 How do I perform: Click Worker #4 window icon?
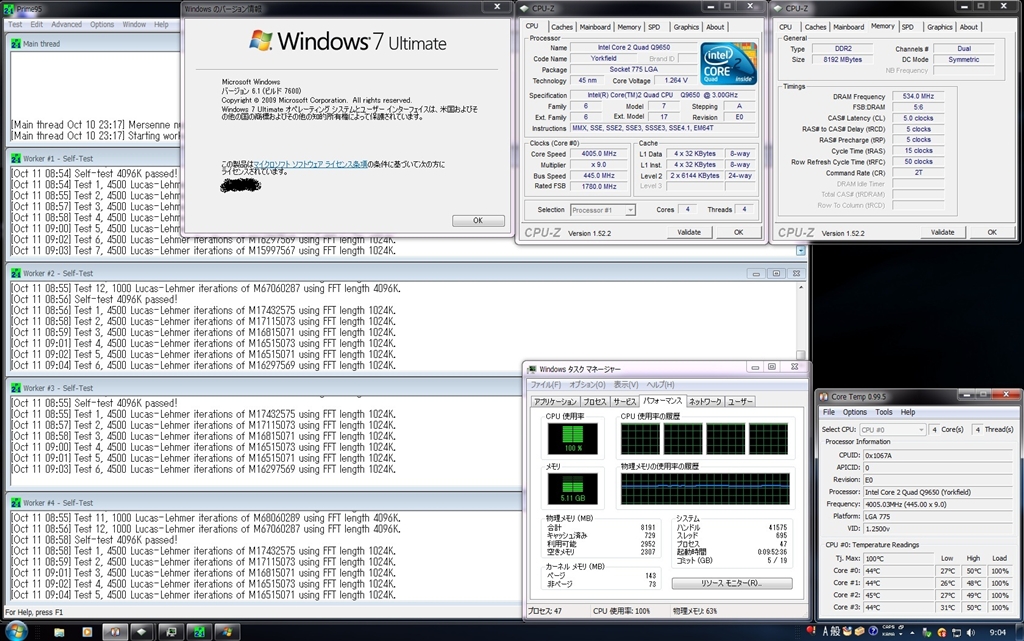(x=16, y=503)
